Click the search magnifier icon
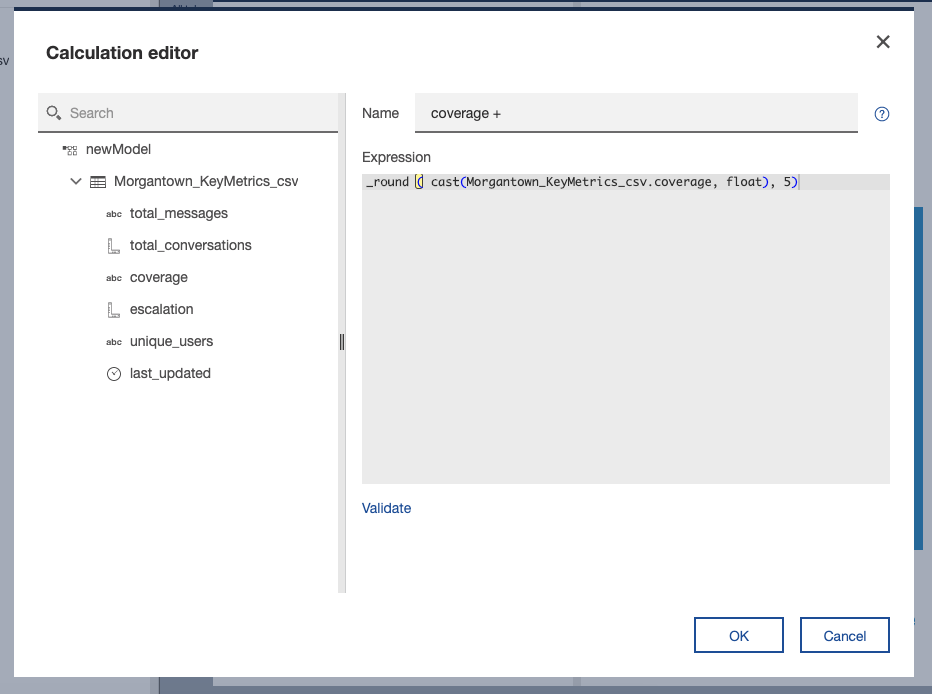This screenshot has height=694, width=932. click(x=53, y=113)
